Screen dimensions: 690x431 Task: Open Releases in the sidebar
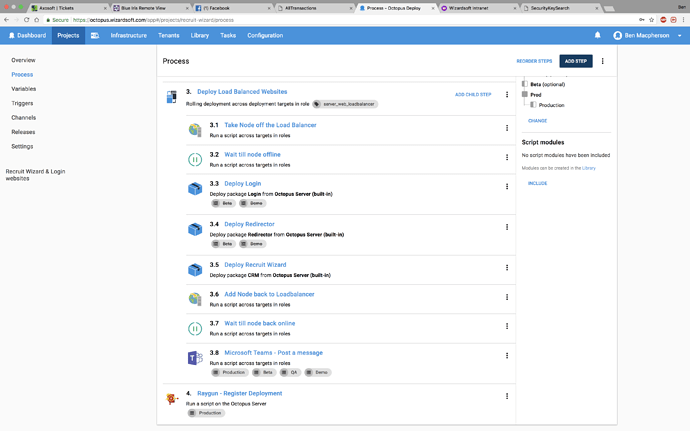23,132
